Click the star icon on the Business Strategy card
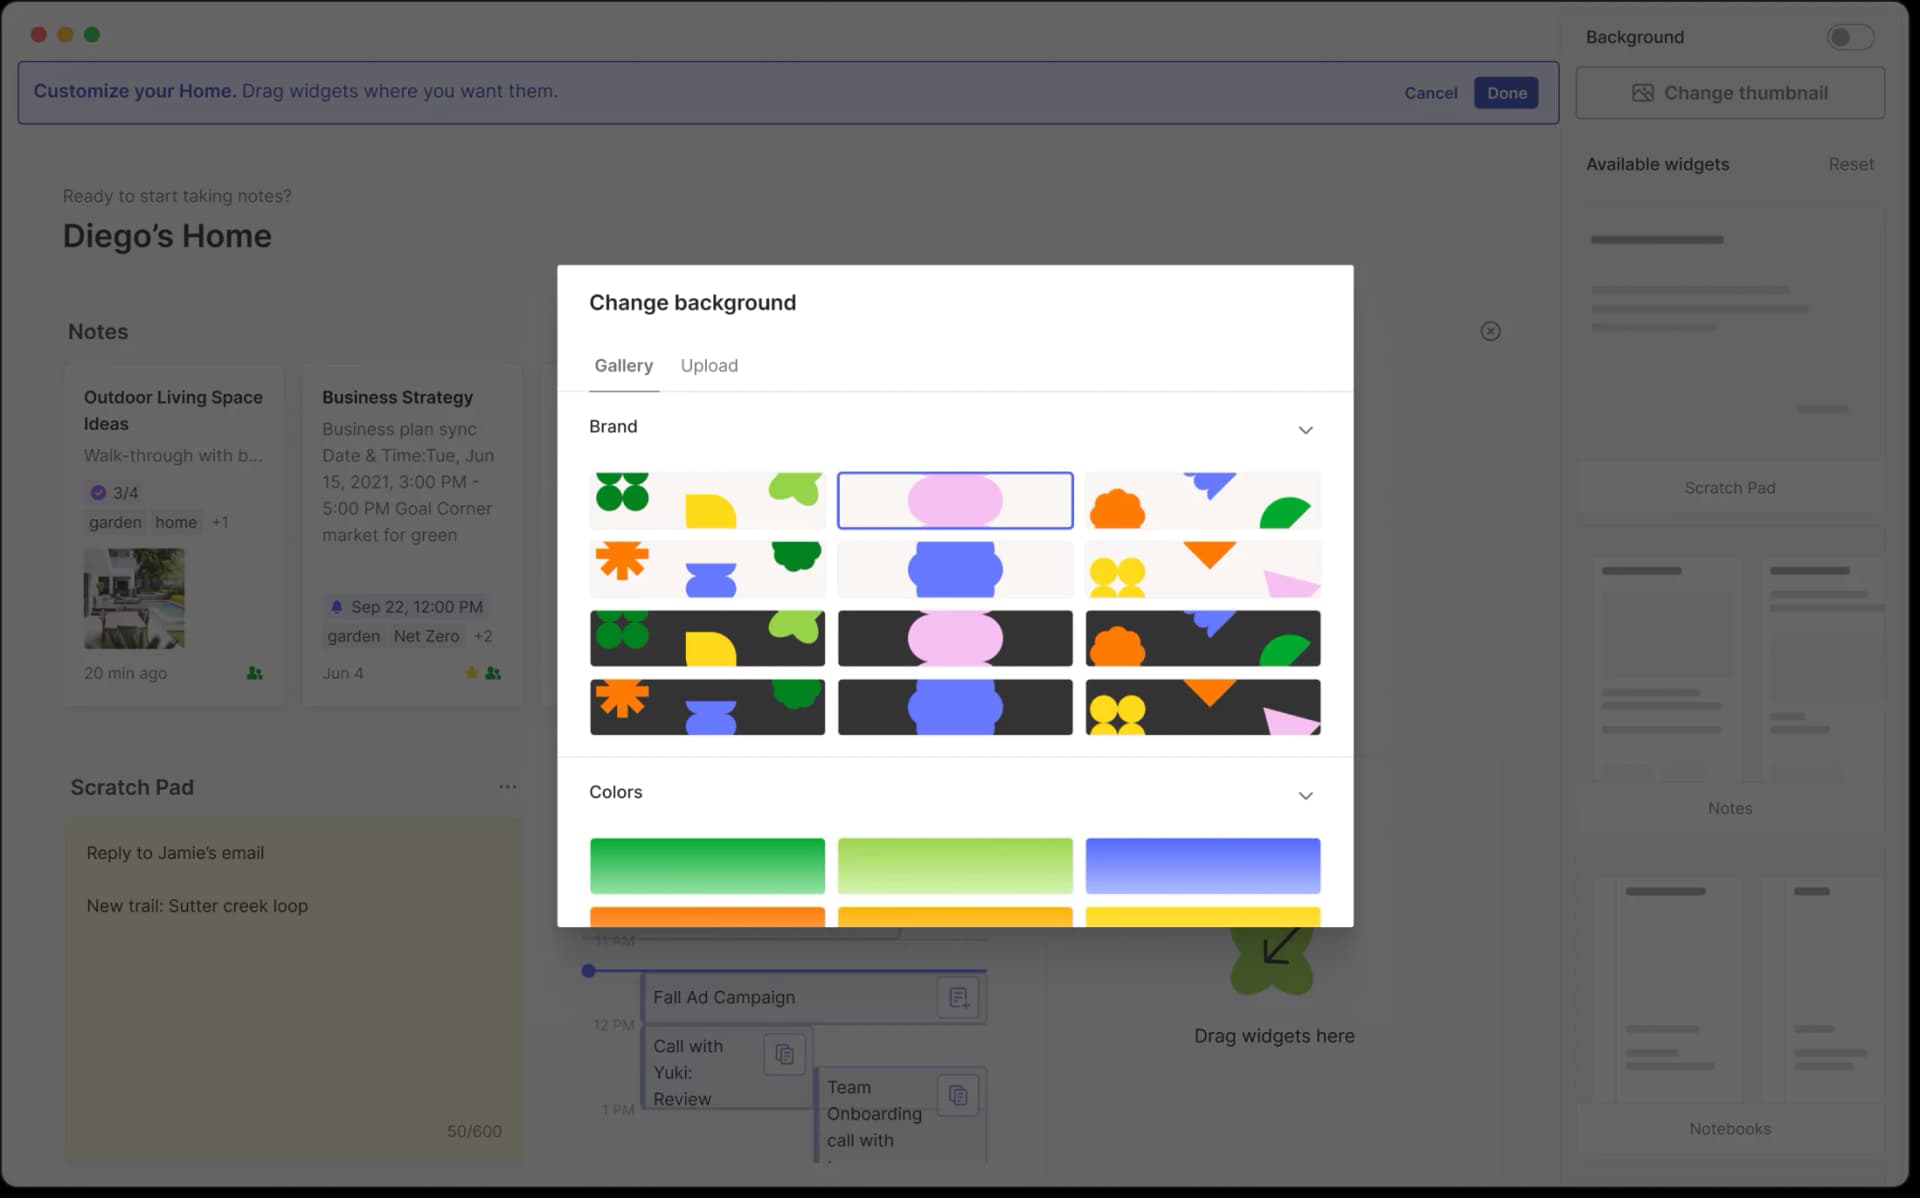1920x1198 pixels. (471, 673)
